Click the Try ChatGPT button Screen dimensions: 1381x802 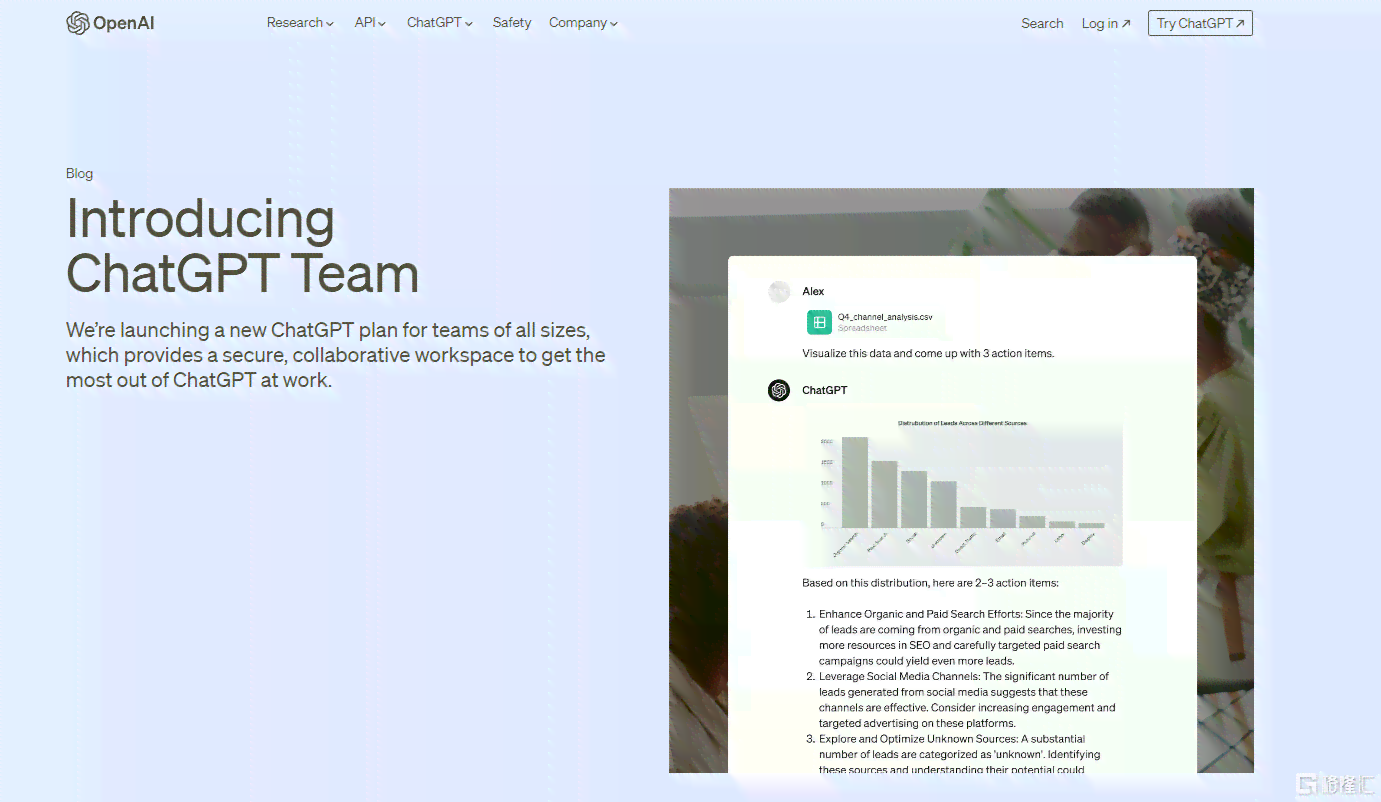coord(1200,23)
